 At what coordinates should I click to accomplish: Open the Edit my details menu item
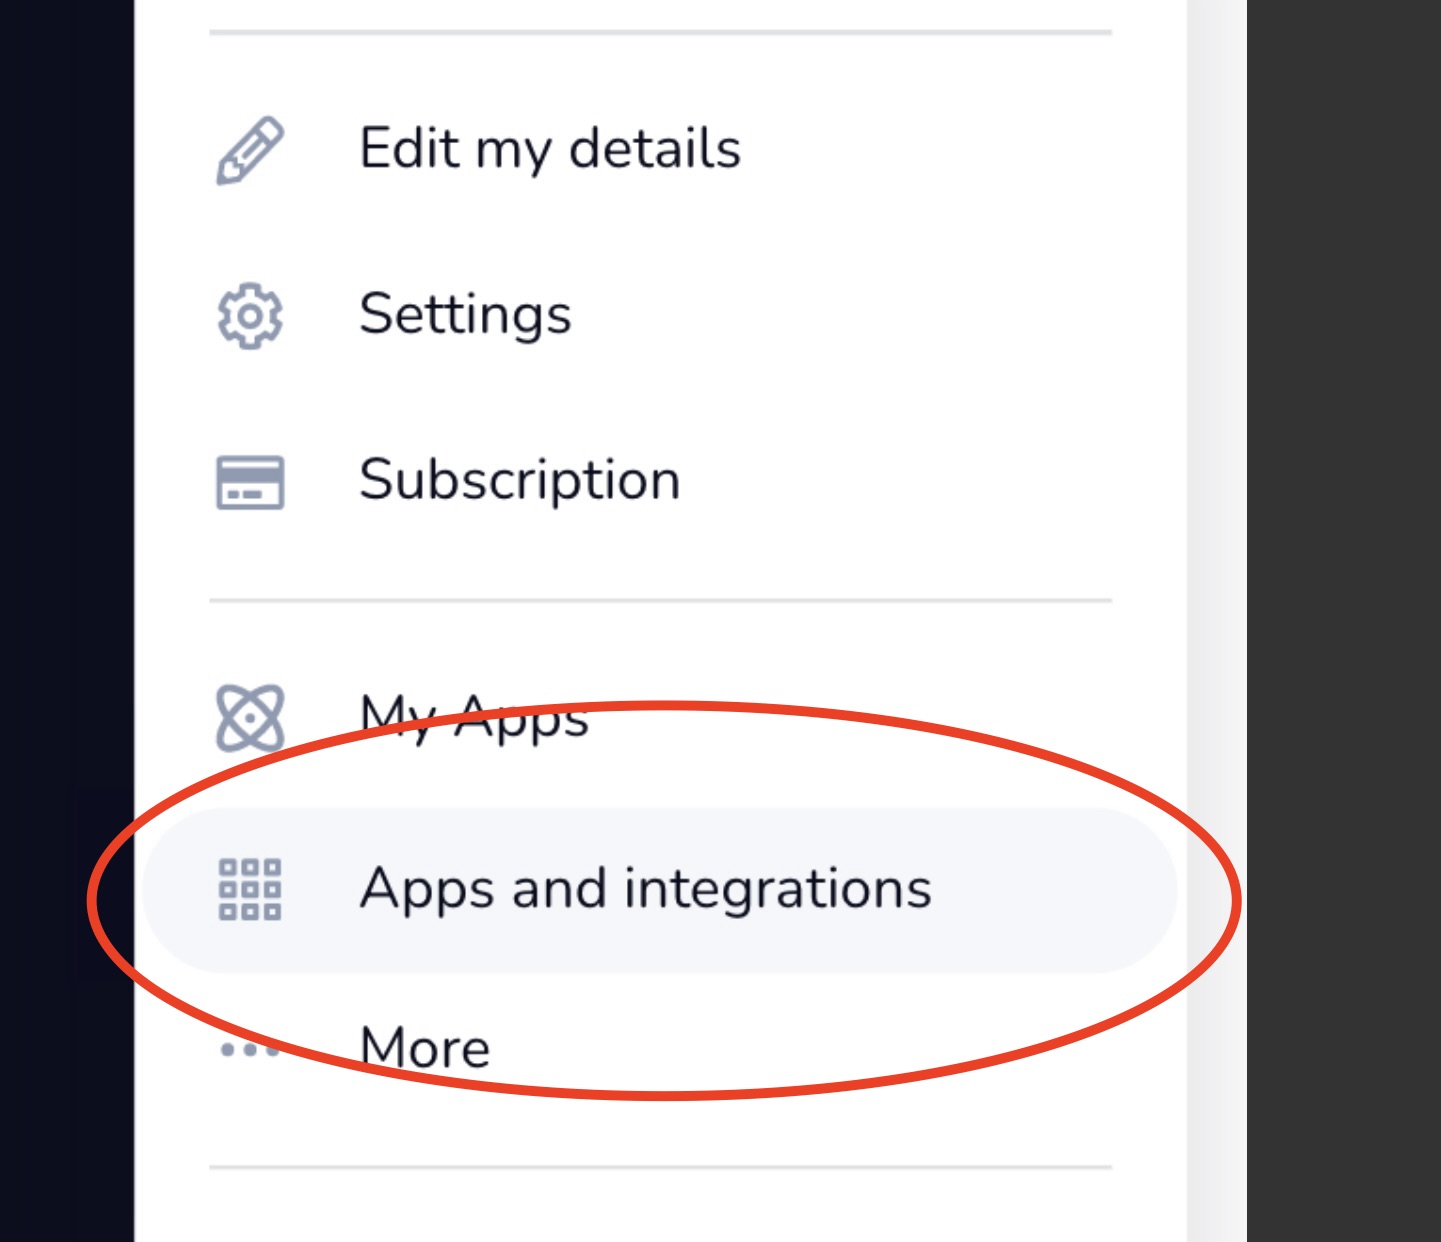[550, 149]
